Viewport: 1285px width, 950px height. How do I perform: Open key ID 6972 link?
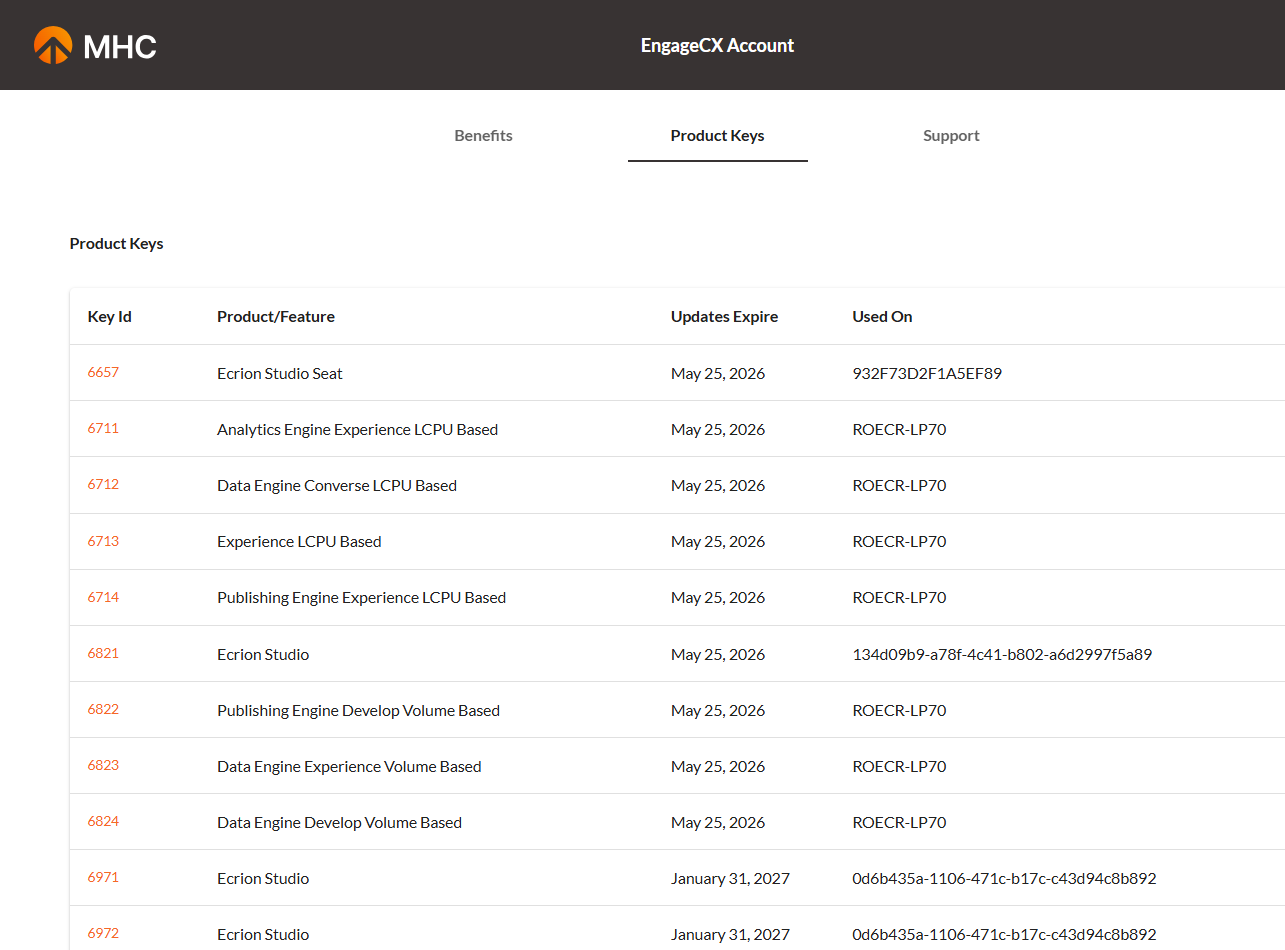pos(103,933)
